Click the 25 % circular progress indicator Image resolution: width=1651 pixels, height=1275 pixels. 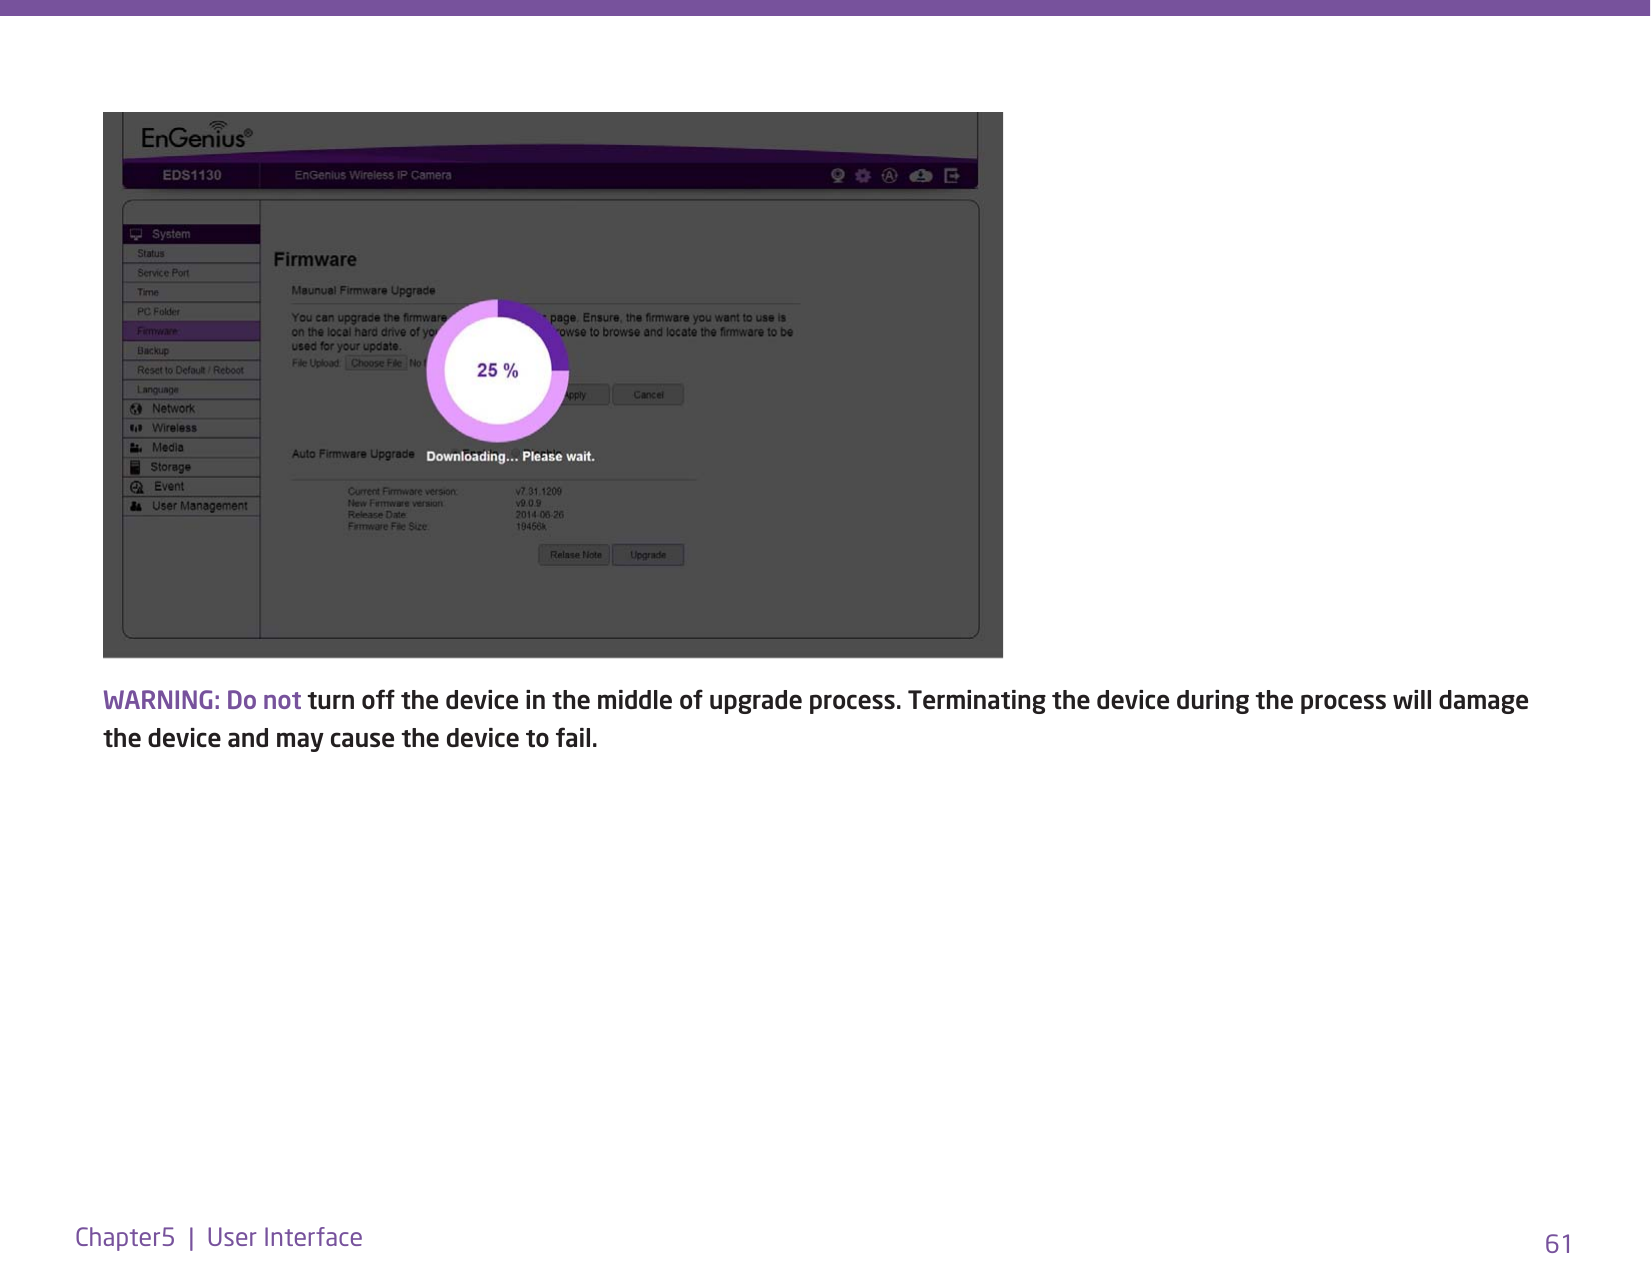pos(498,371)
